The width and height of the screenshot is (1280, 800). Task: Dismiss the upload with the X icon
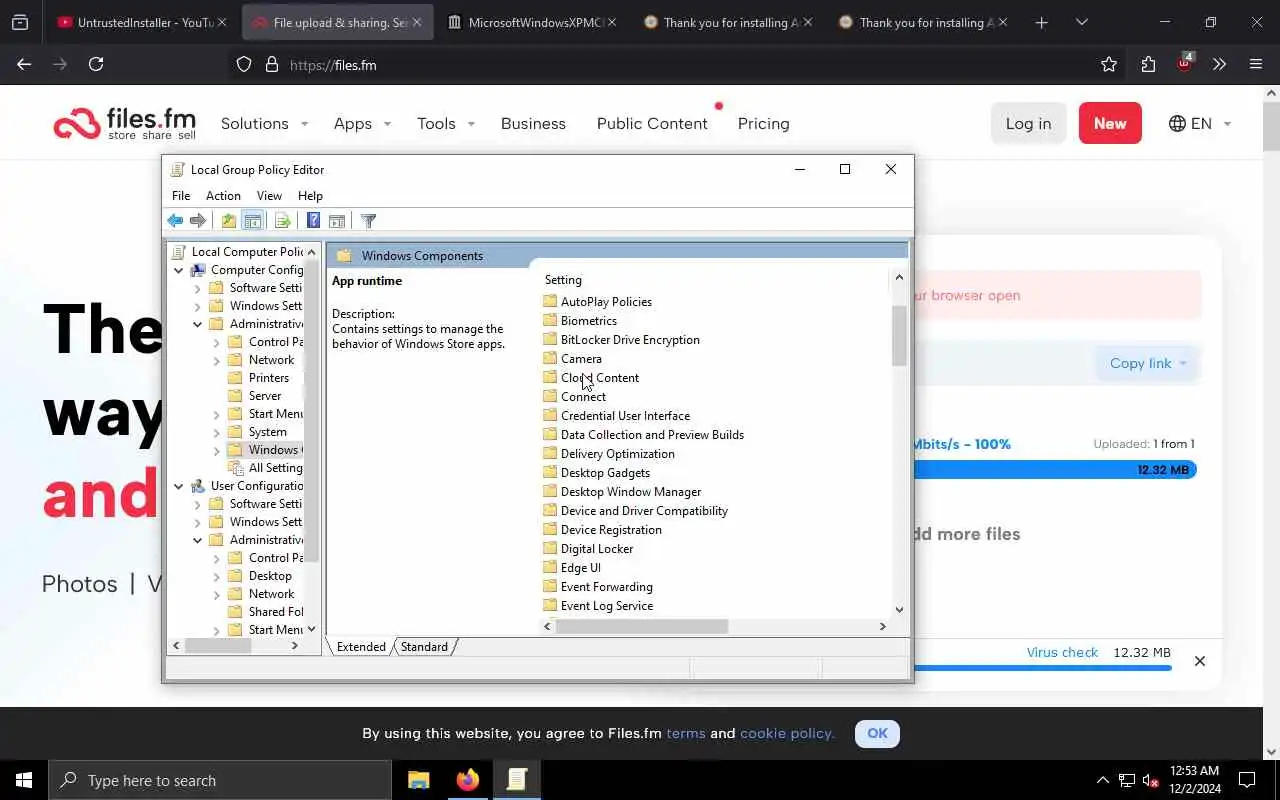(x=1200, y=661)
